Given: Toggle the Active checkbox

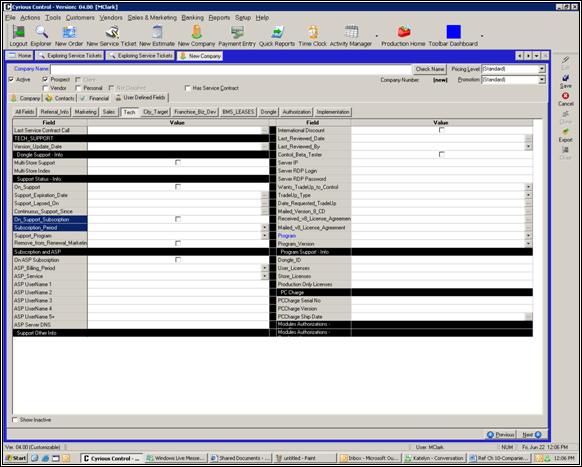Looking at the screenshot, I should coord(11,79).
